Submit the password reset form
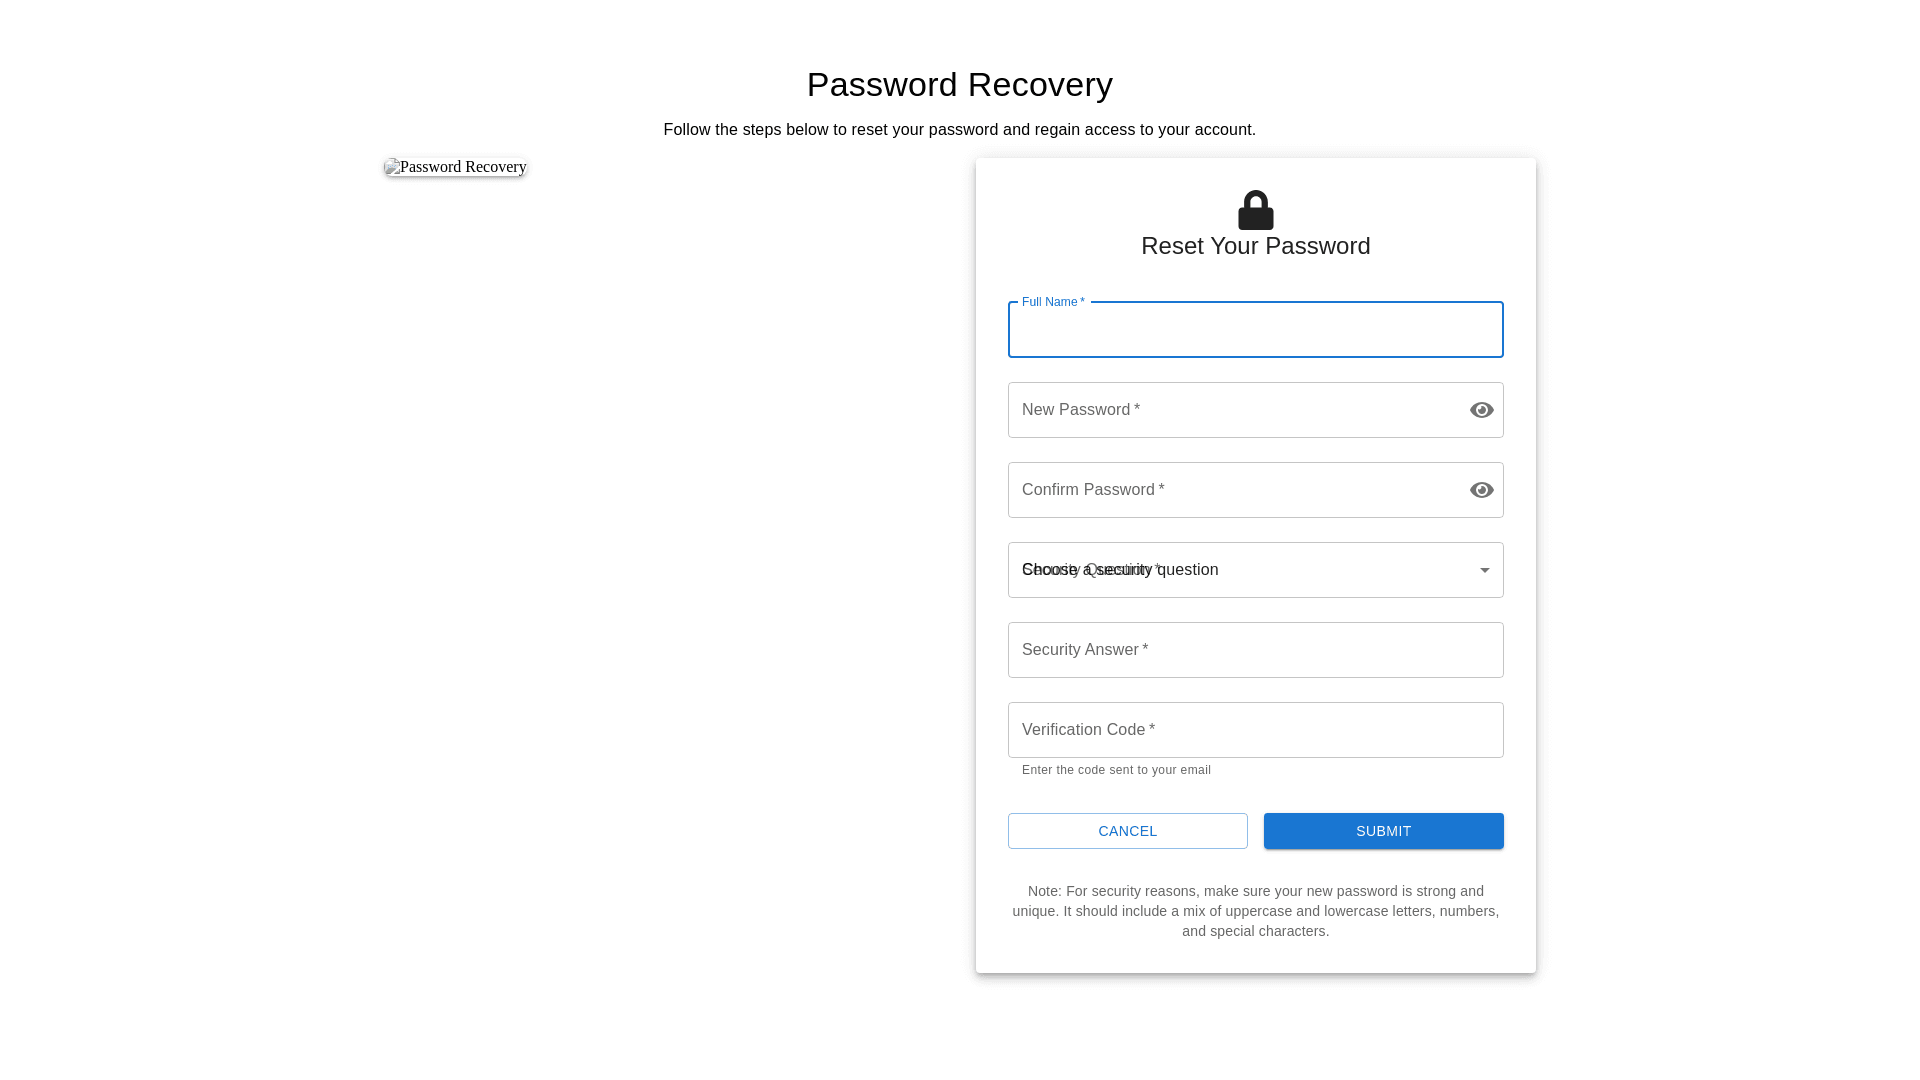This screenshot has height=1080, width=1920. 1383,831
